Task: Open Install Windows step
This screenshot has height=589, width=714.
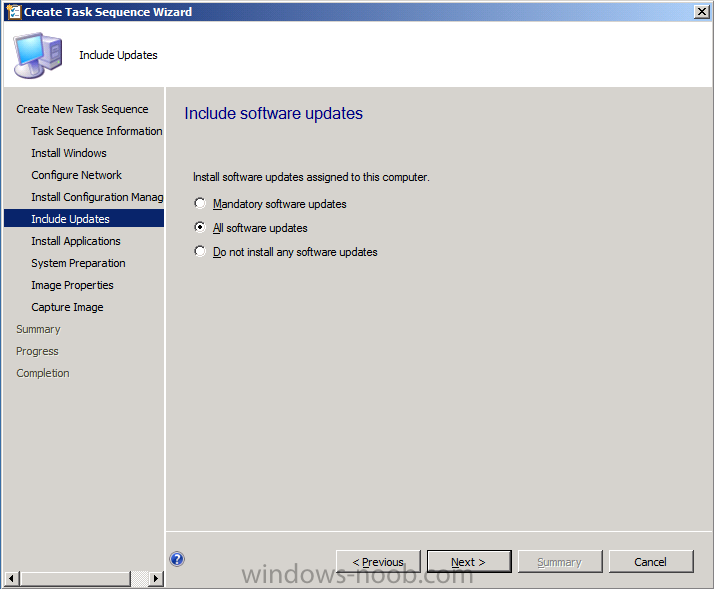Action: pyautogui.click(x=69, y=153)
